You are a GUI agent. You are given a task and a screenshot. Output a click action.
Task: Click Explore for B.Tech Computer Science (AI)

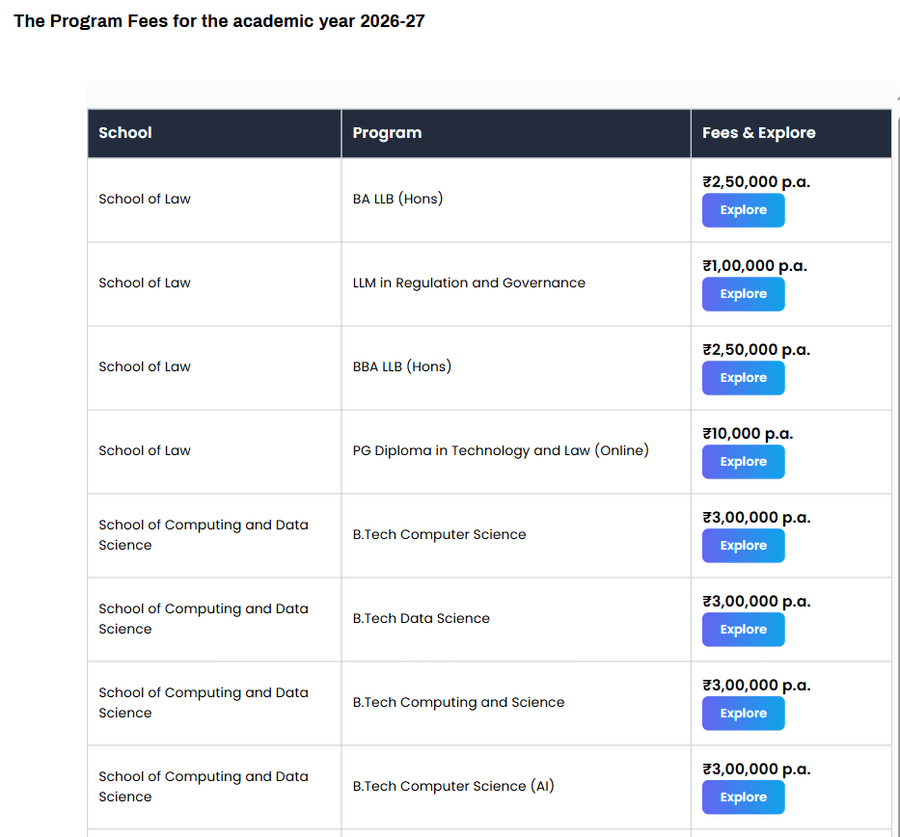click(x=743, y=797)
